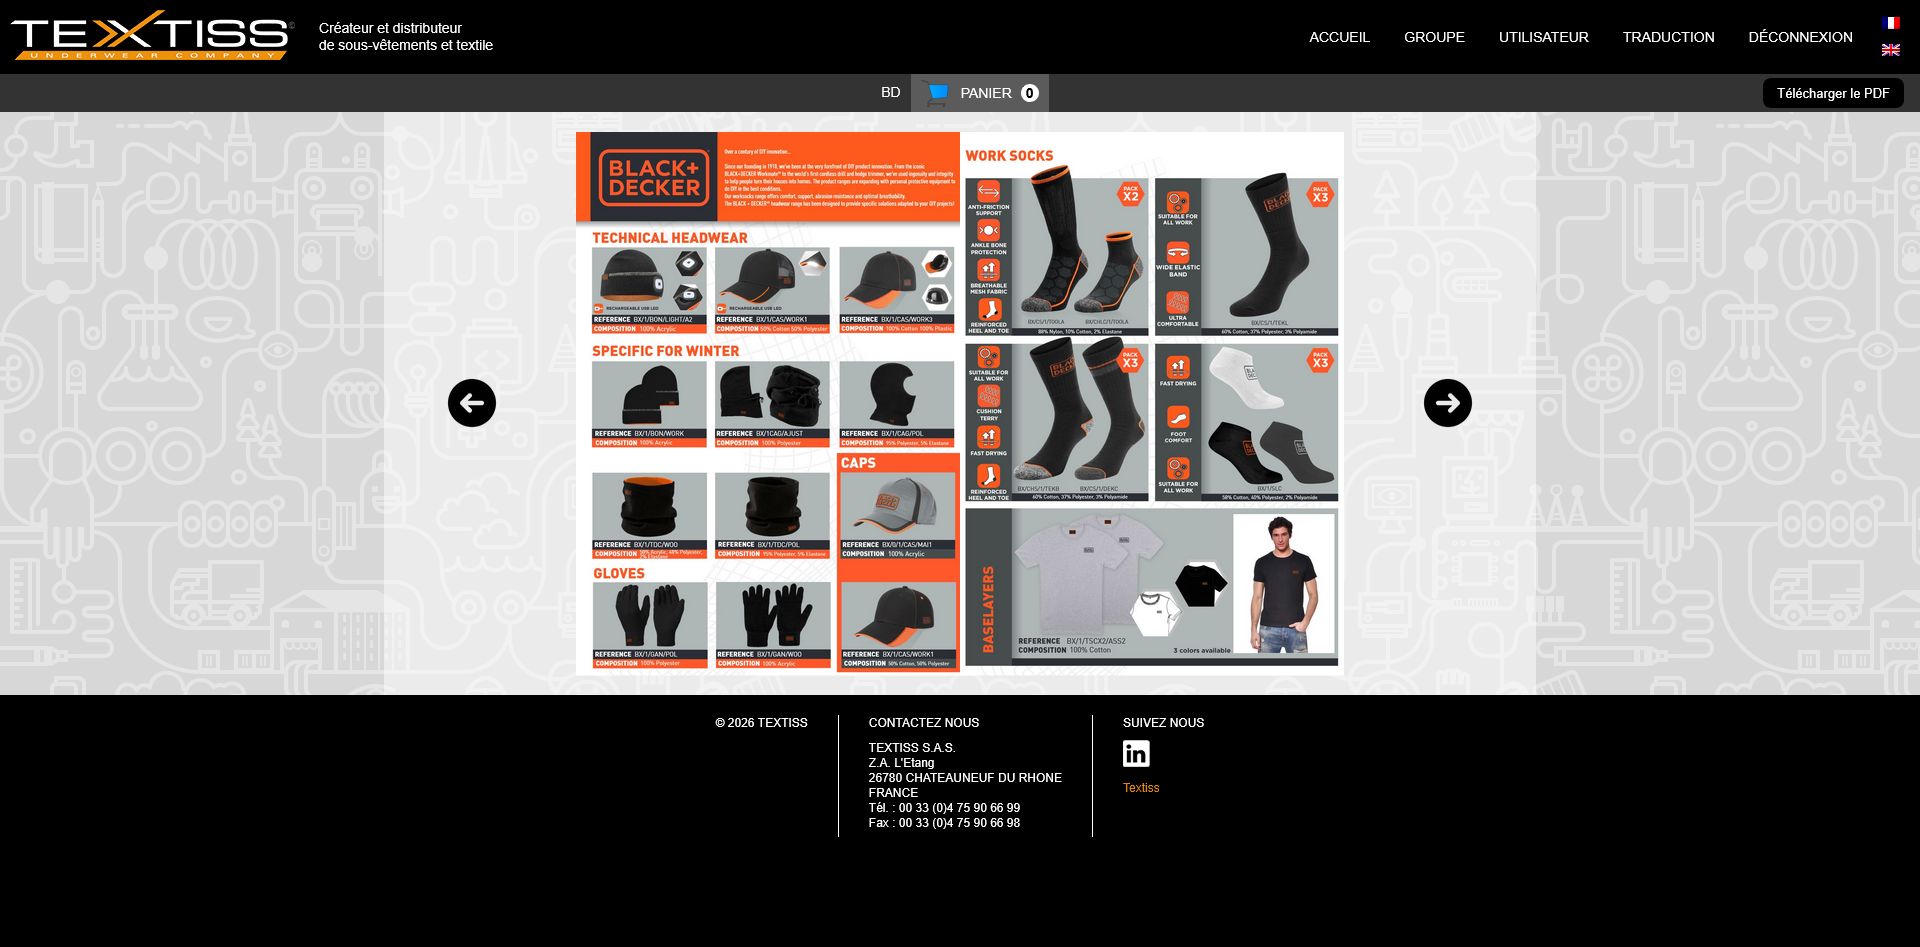Open the PANIER cart link
This screenshot has width=1920, height=947.
986,93
